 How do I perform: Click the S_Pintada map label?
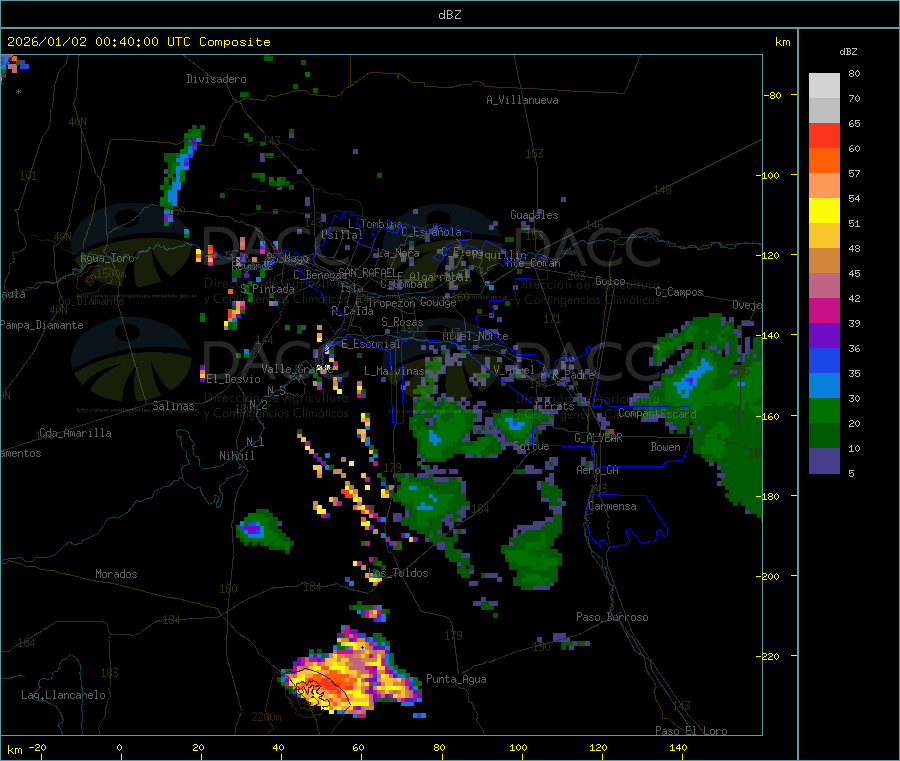267,289
